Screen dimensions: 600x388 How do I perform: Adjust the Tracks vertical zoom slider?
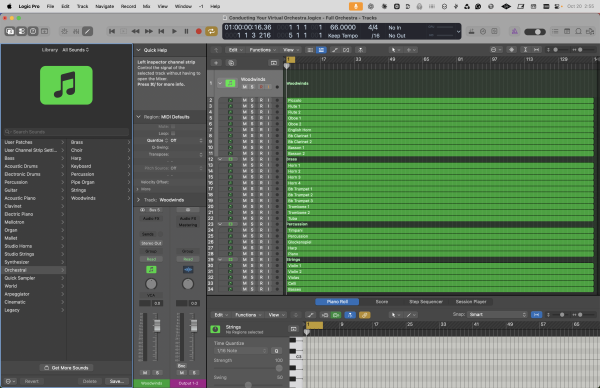[557, 50]
